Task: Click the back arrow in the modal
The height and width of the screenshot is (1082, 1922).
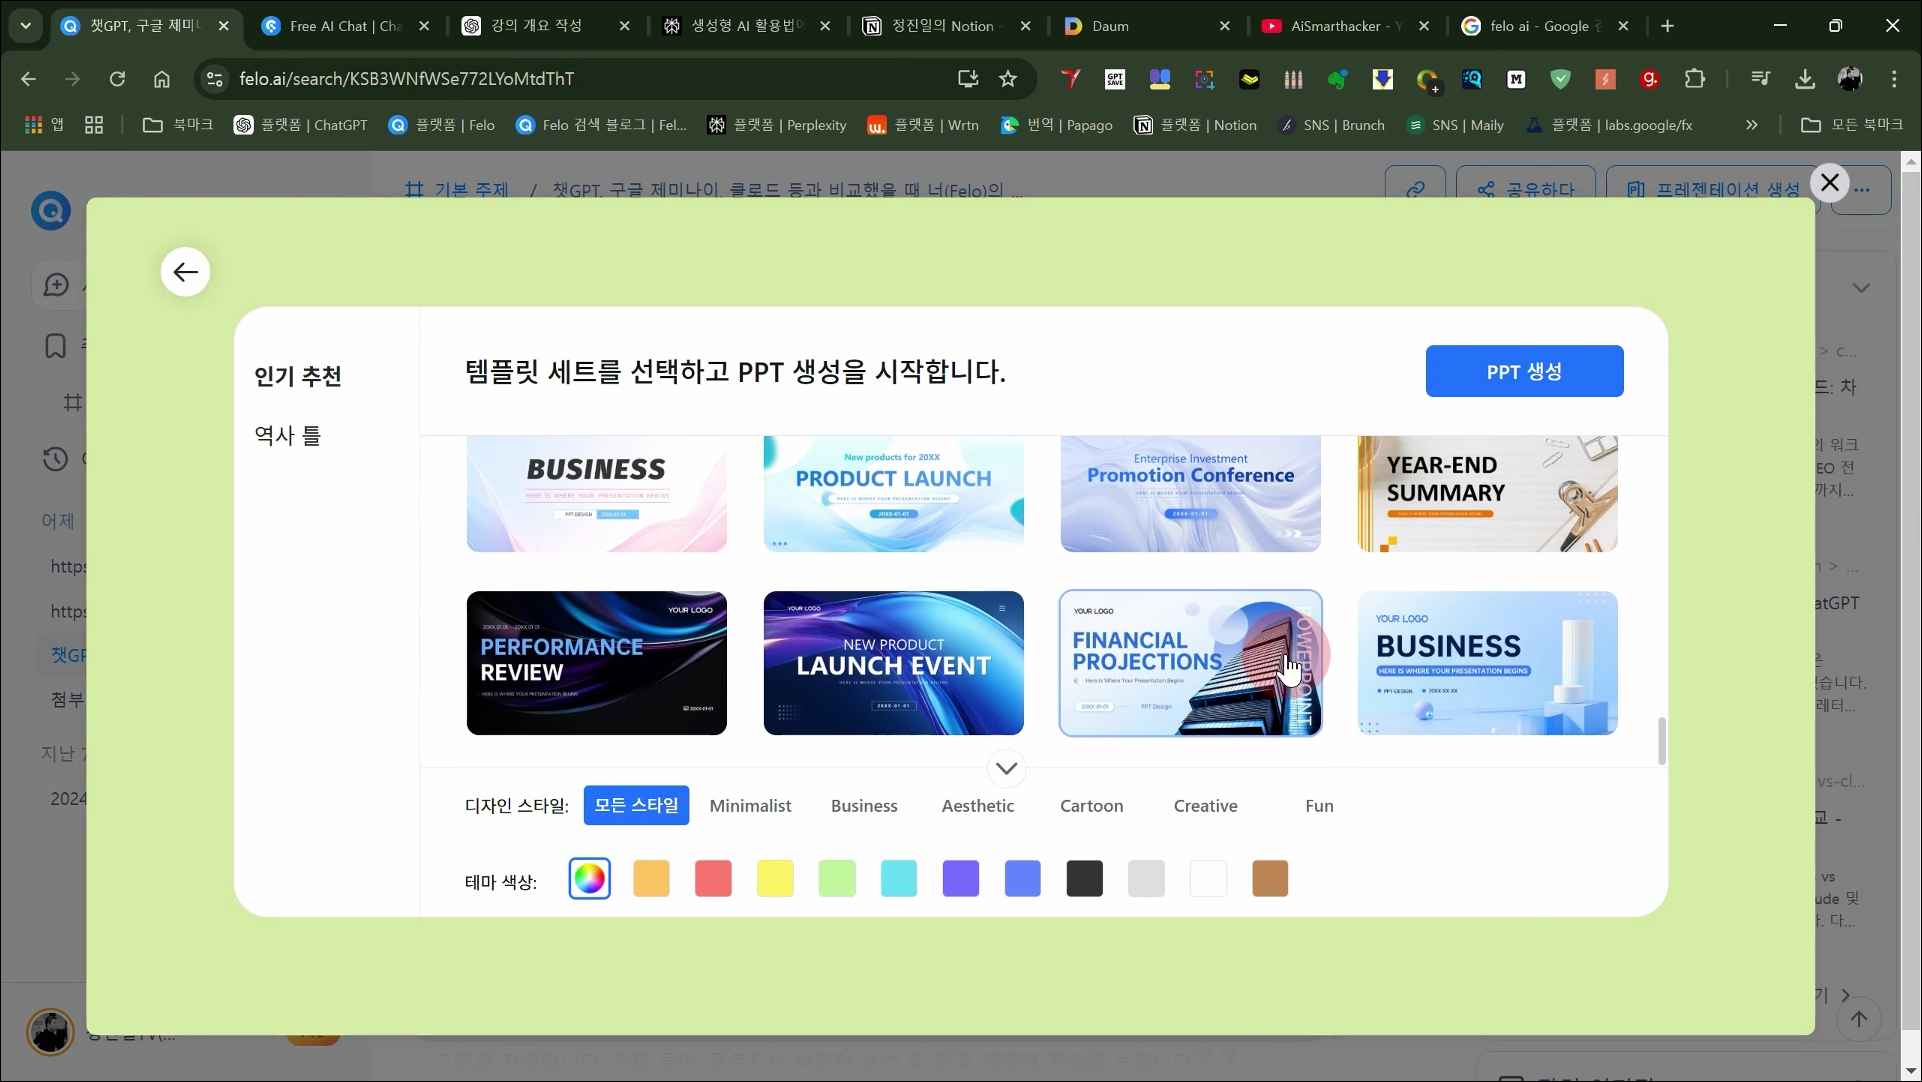Action: 185,272
